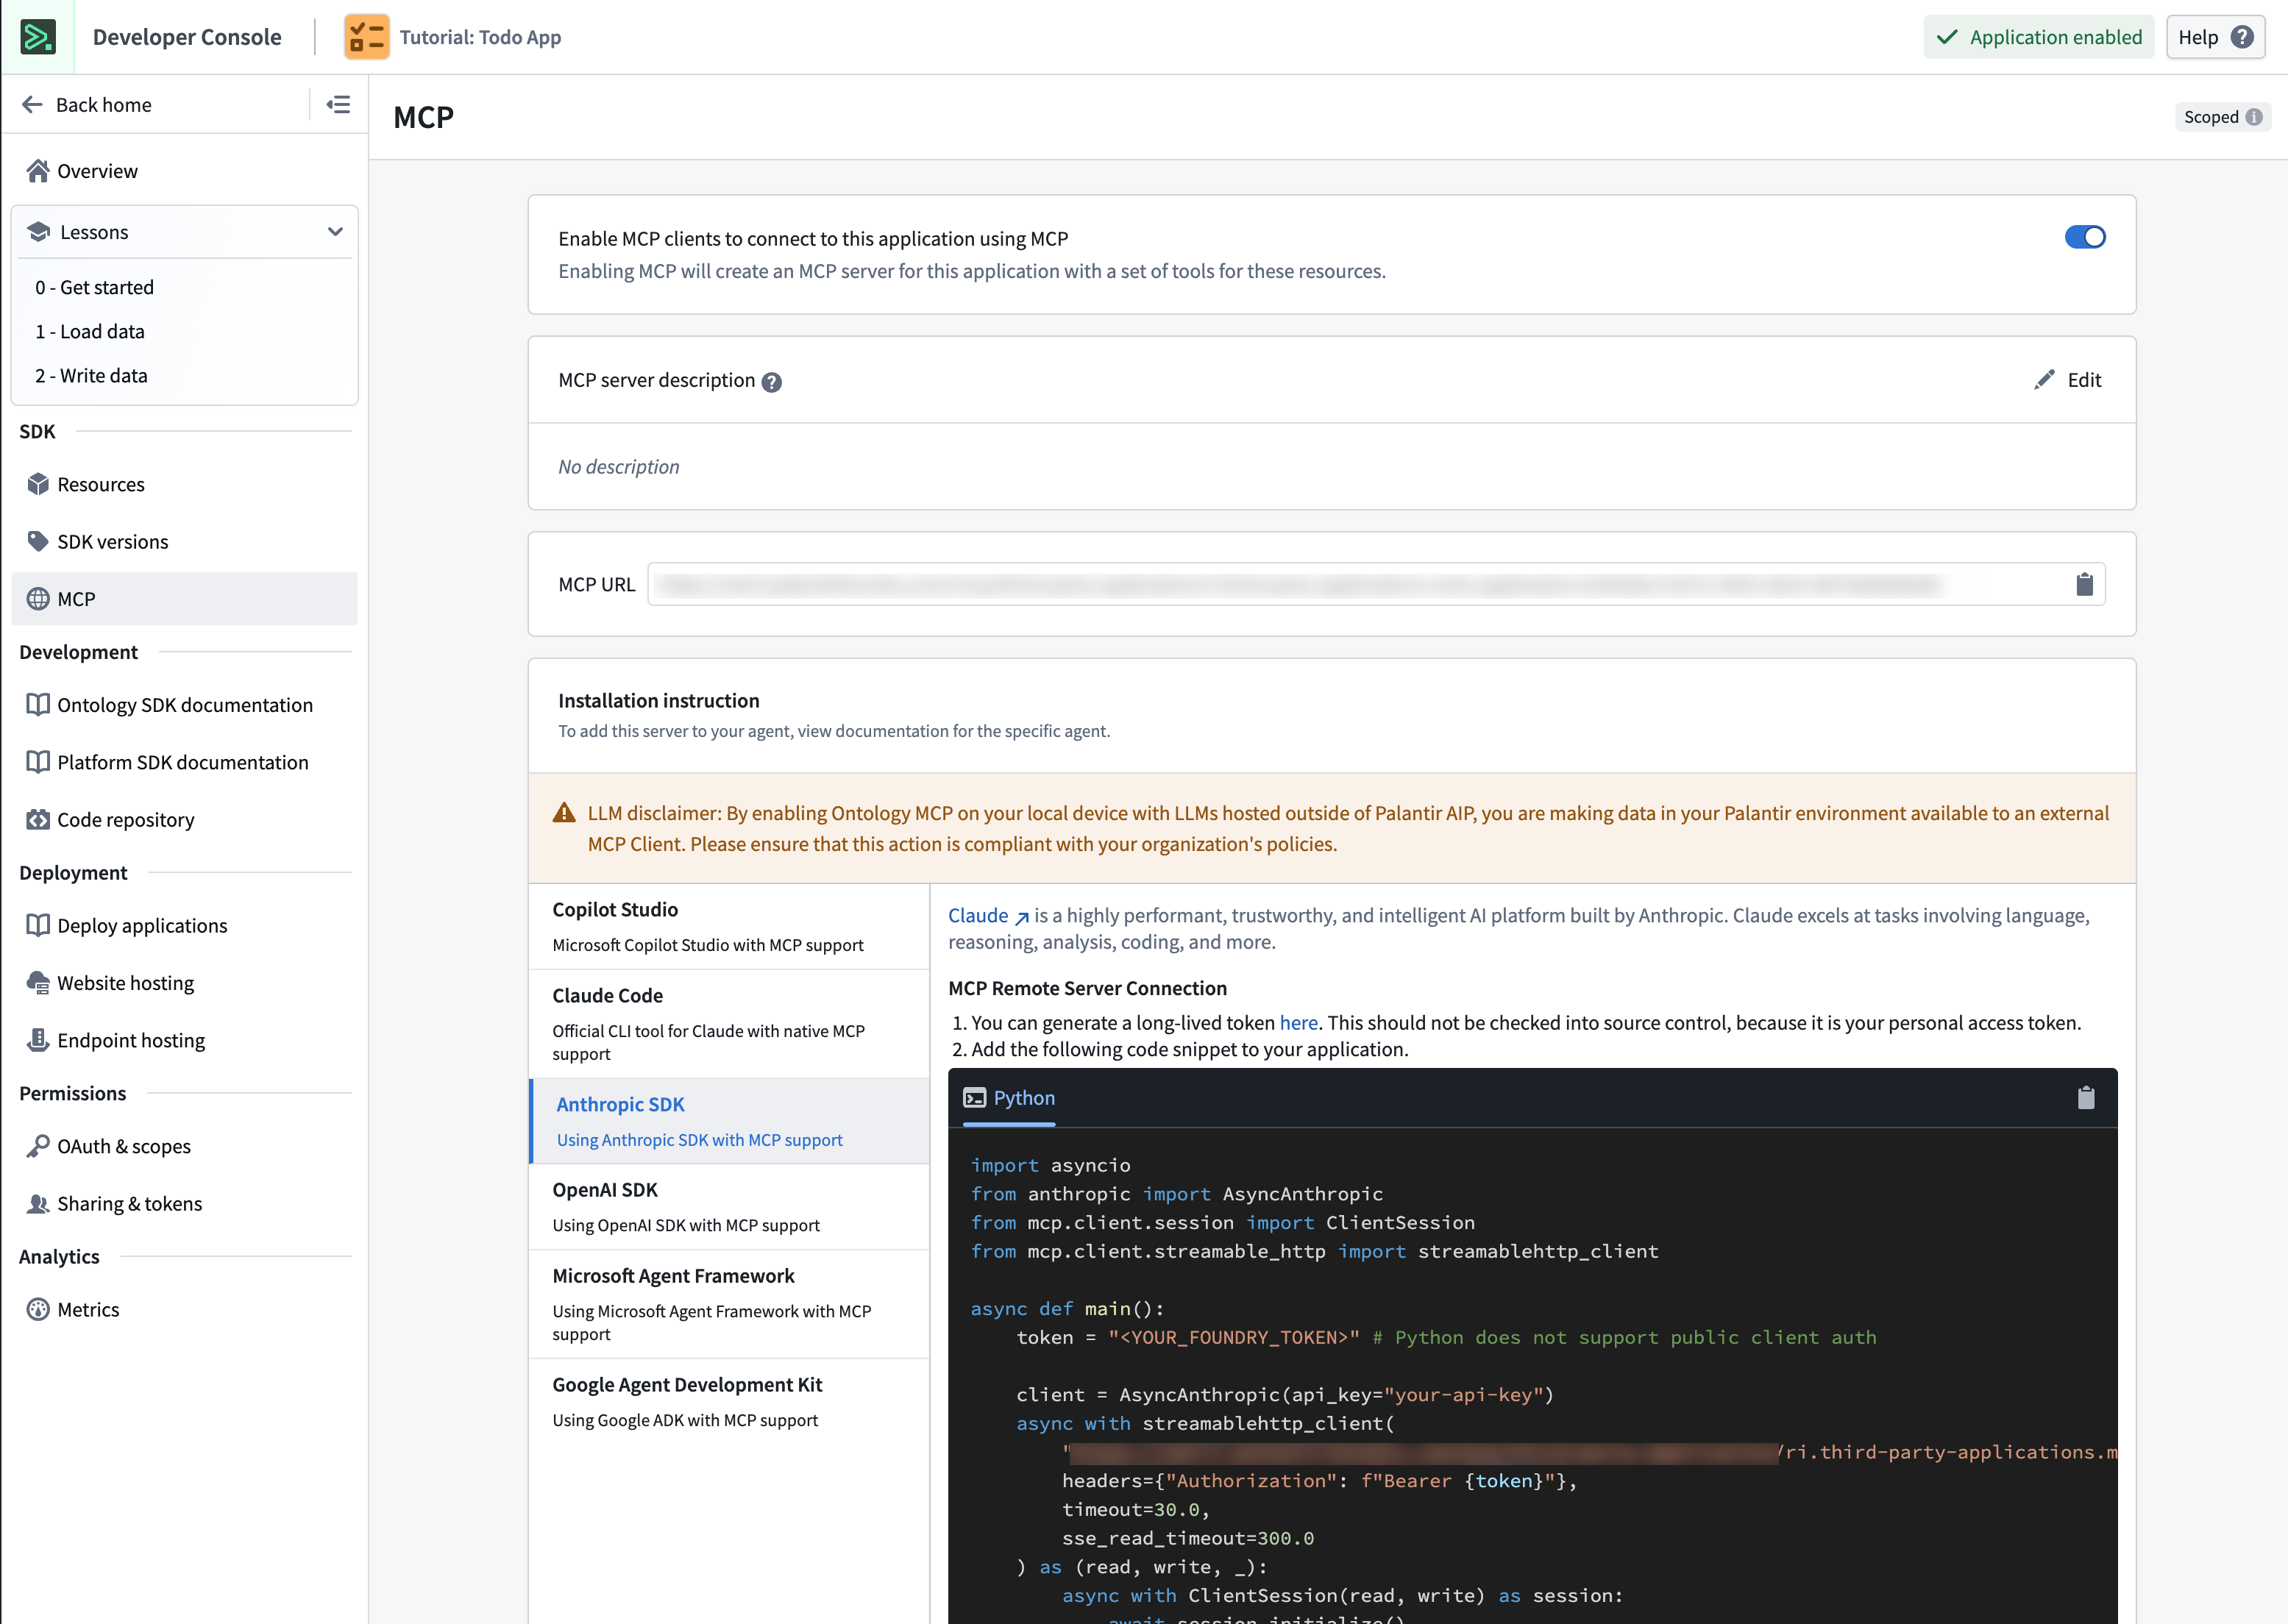Select the SDK versions icon
This screenshot has height=1624, width=2288.
(38, 541)
